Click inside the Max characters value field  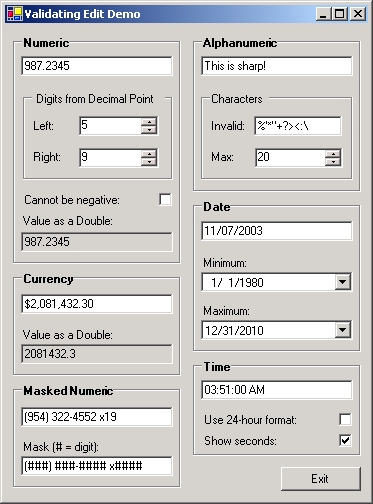click(x=290, y=158)
